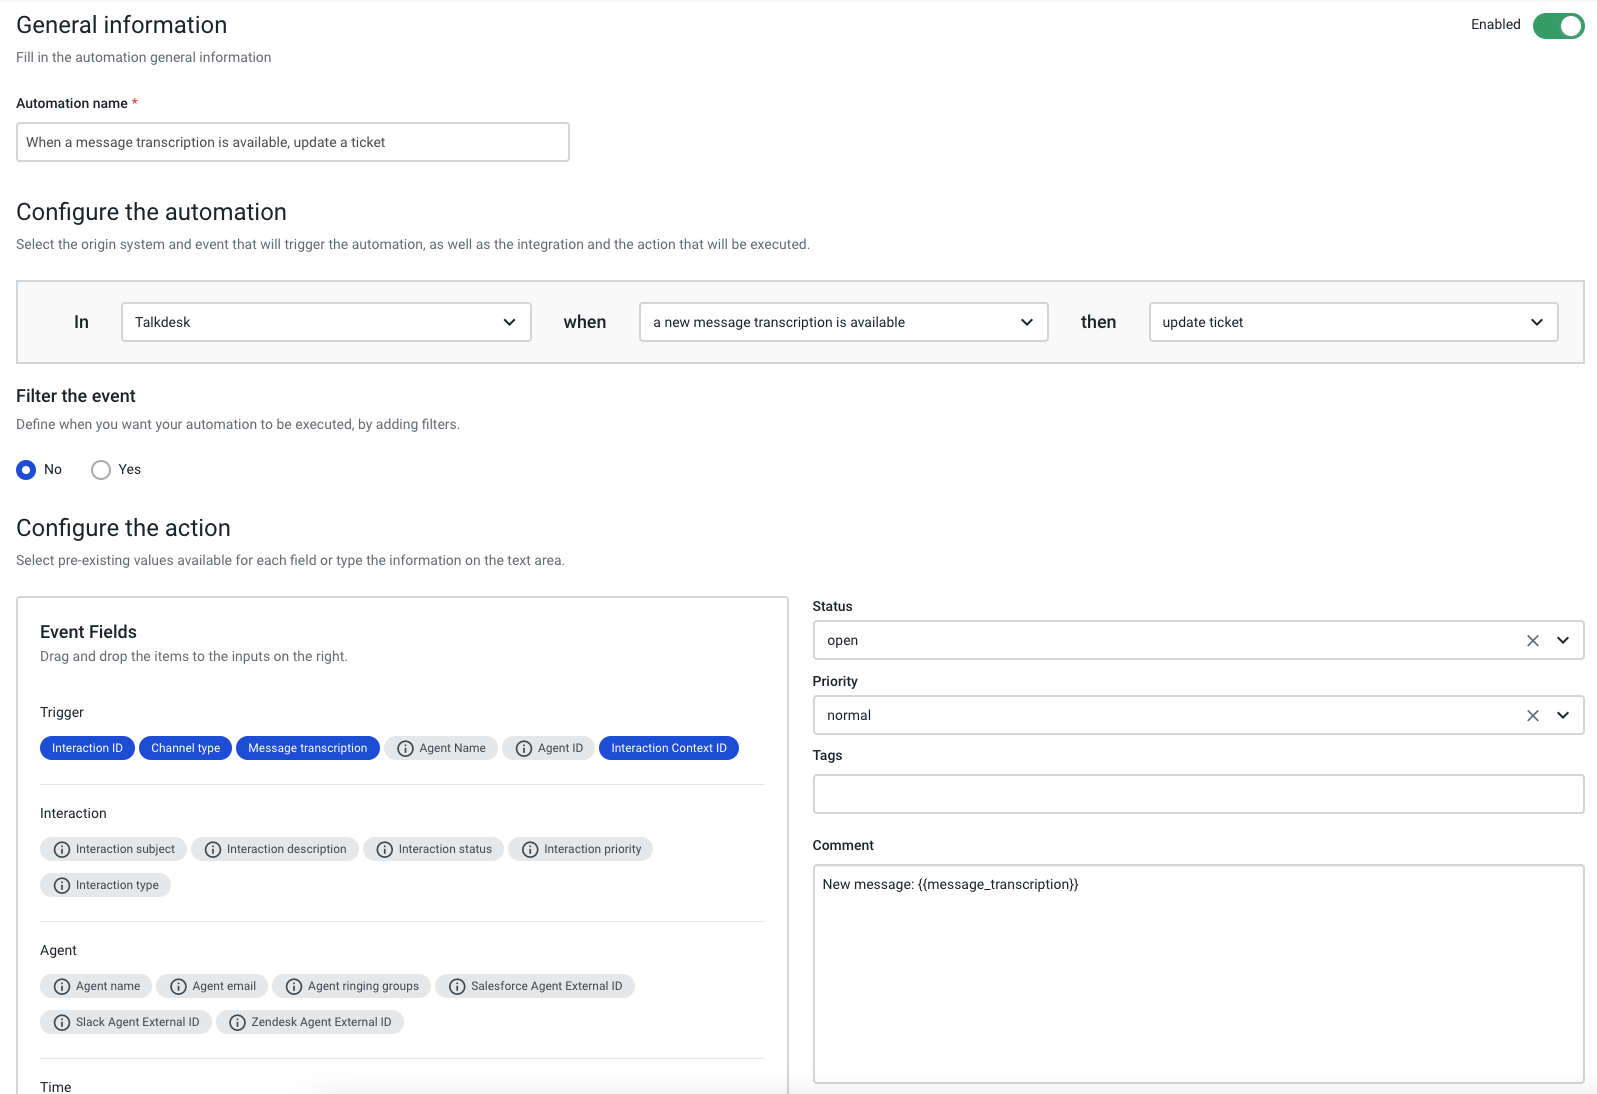
Task: Click the Message transcription chip
Action: point(307,748)
